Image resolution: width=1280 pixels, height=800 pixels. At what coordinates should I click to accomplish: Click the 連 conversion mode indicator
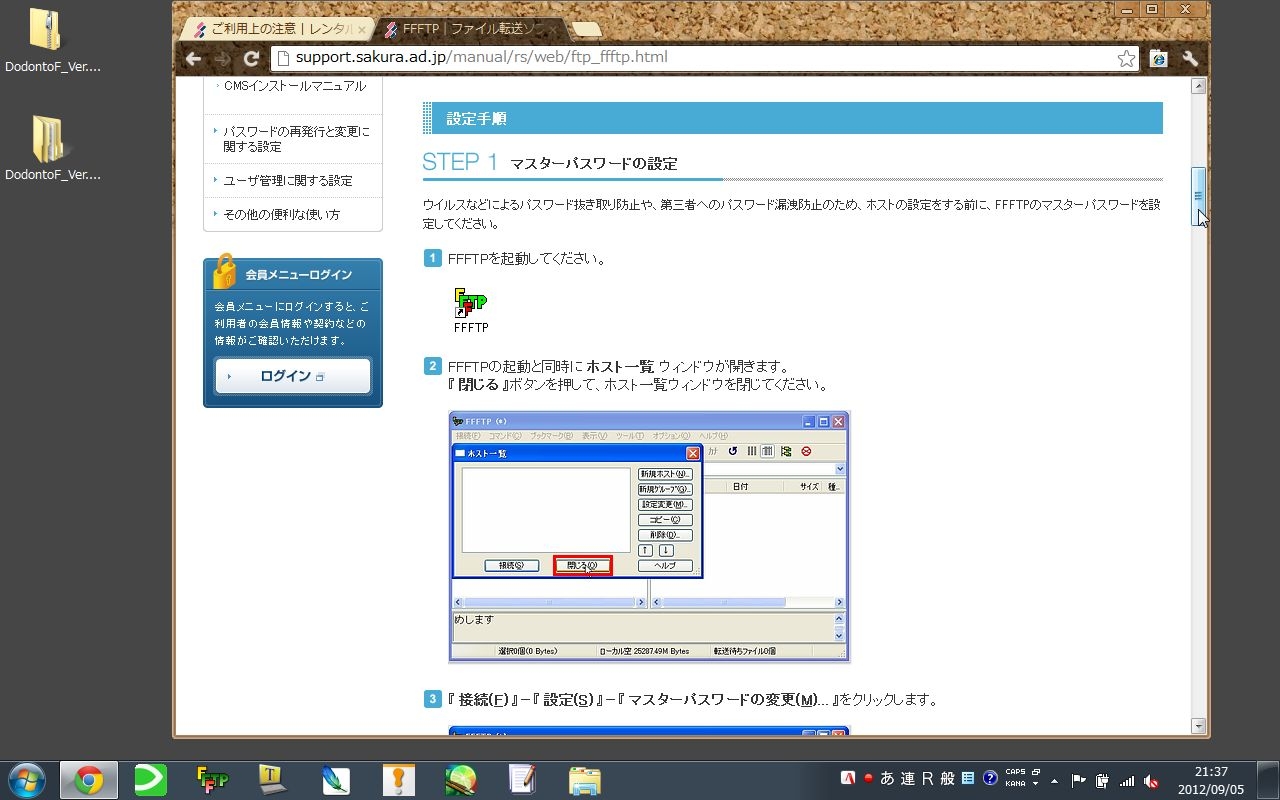[907, 779]
